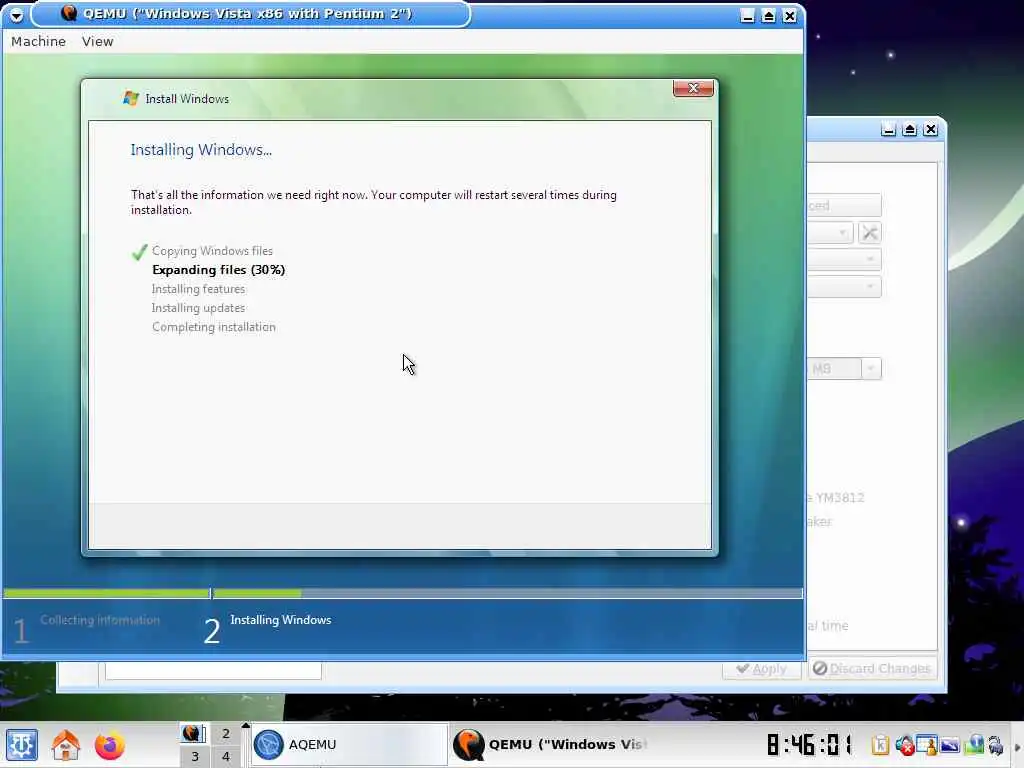This screenshot has height=768, width=1024.
Task: Switch to virtual desktop 3
Action: click(194, 756)
